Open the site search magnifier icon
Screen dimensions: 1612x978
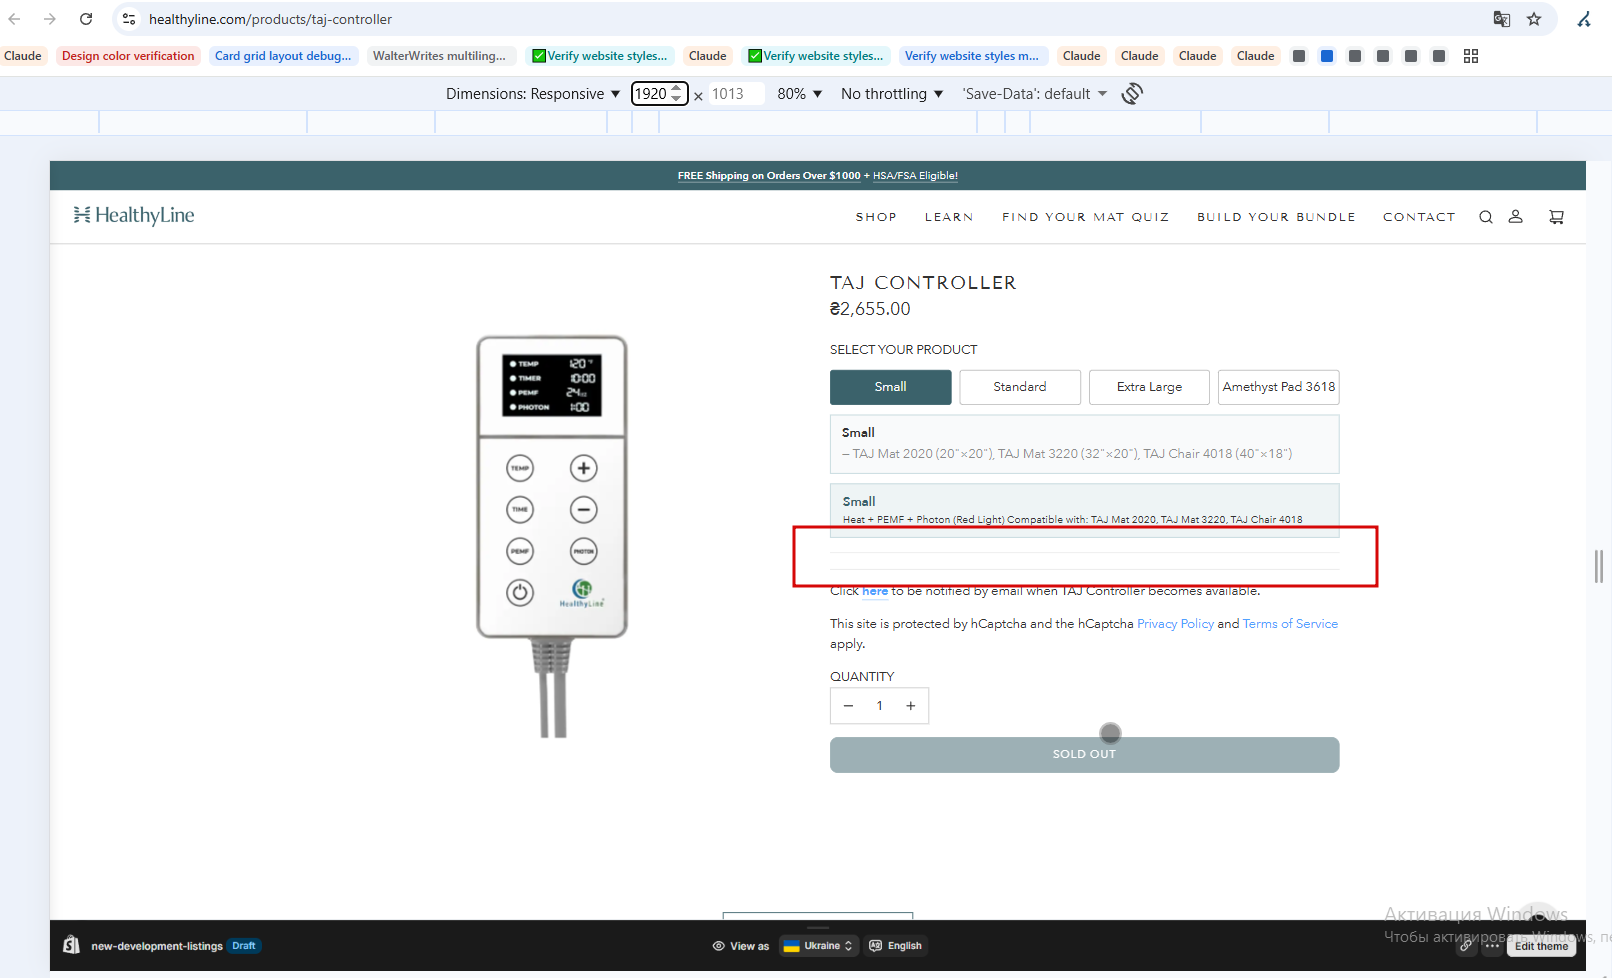click(1486, 217)
